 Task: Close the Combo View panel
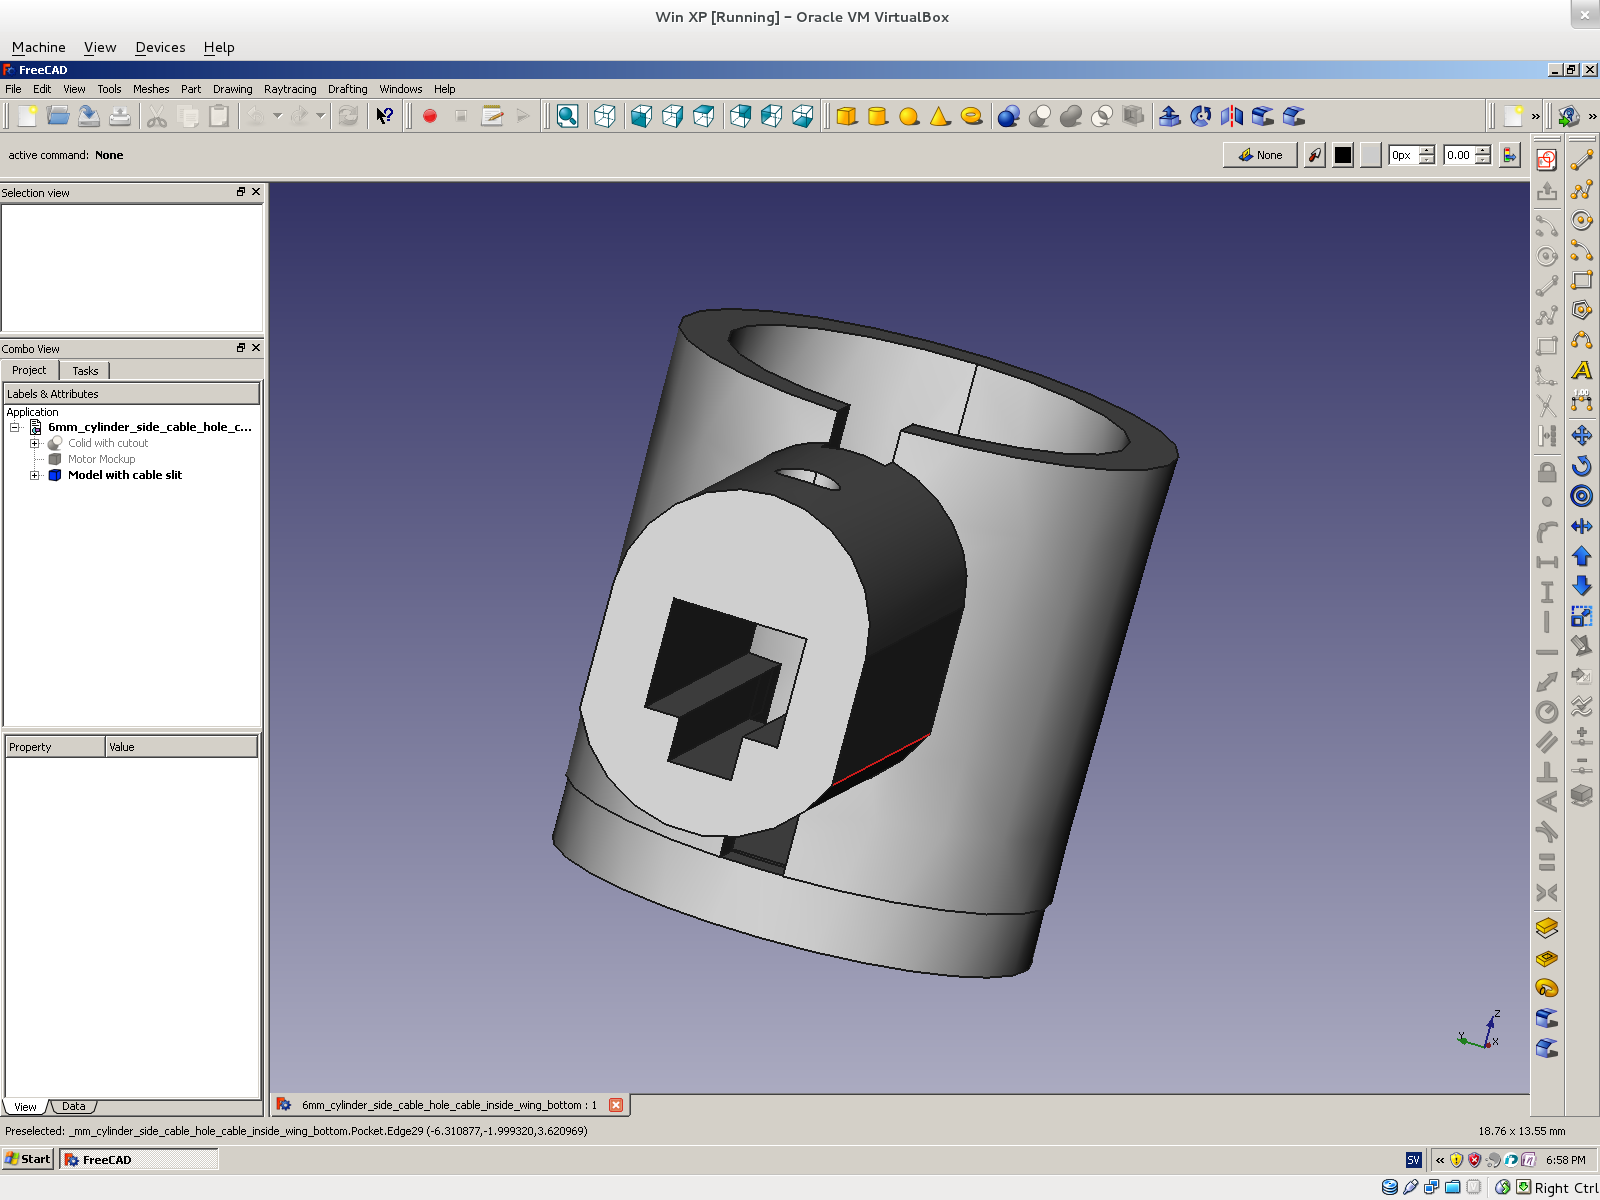(x=256, y=348)
